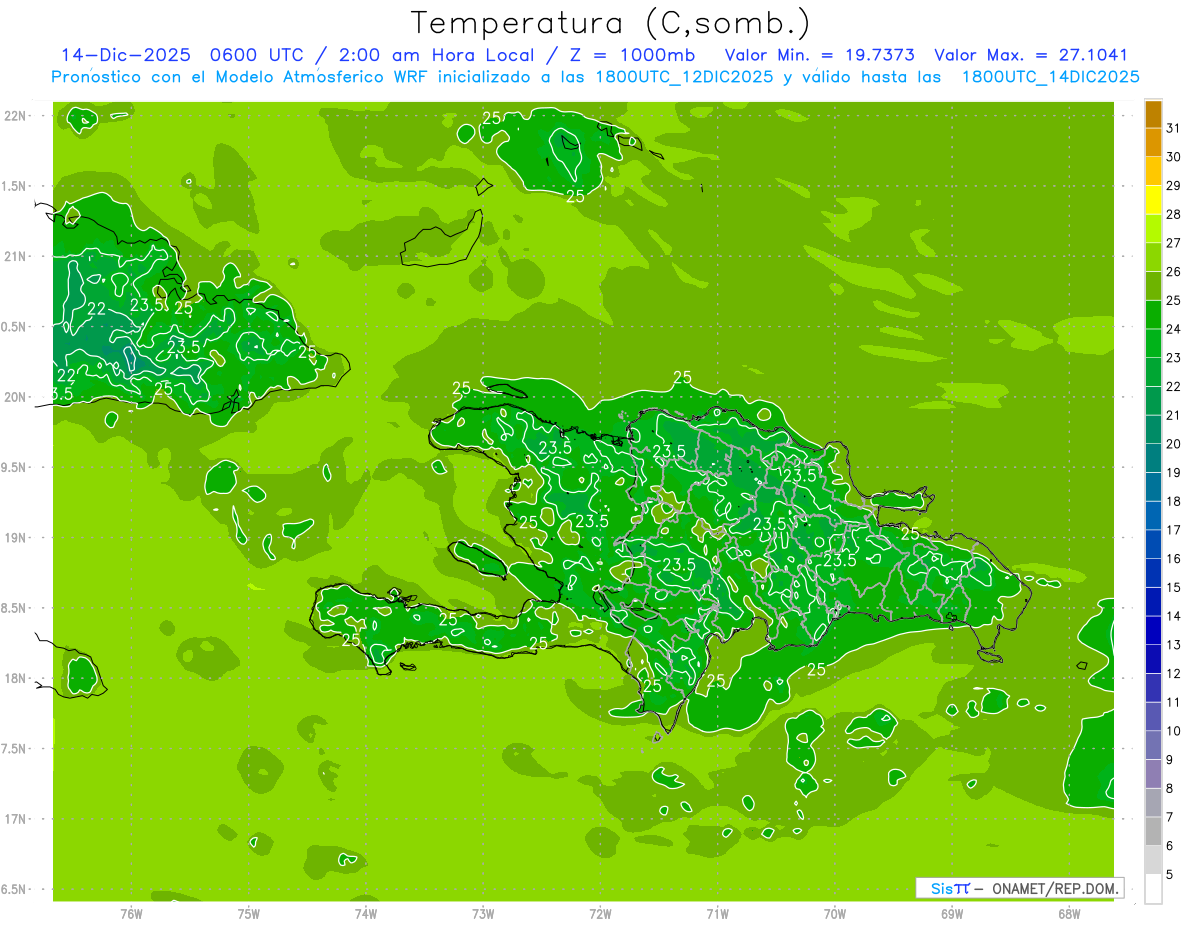Click the number 17 on the color scale

click(x=1174, y=530)
